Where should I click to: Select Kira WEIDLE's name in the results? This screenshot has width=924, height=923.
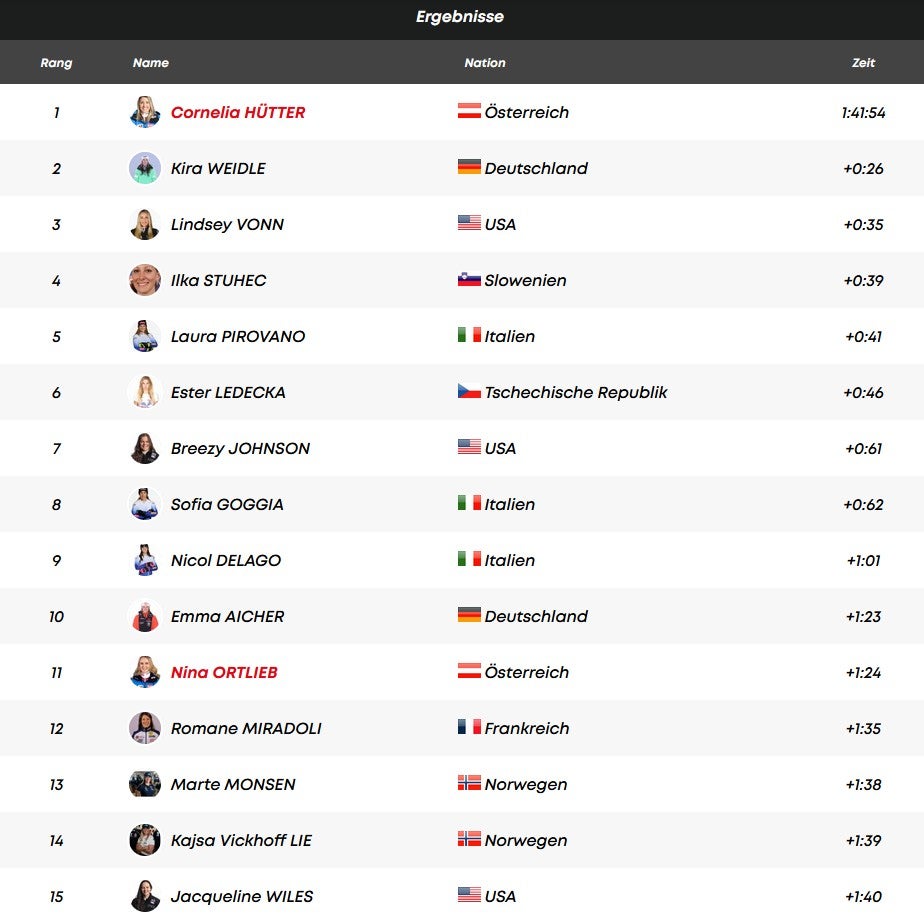[218, 168]
